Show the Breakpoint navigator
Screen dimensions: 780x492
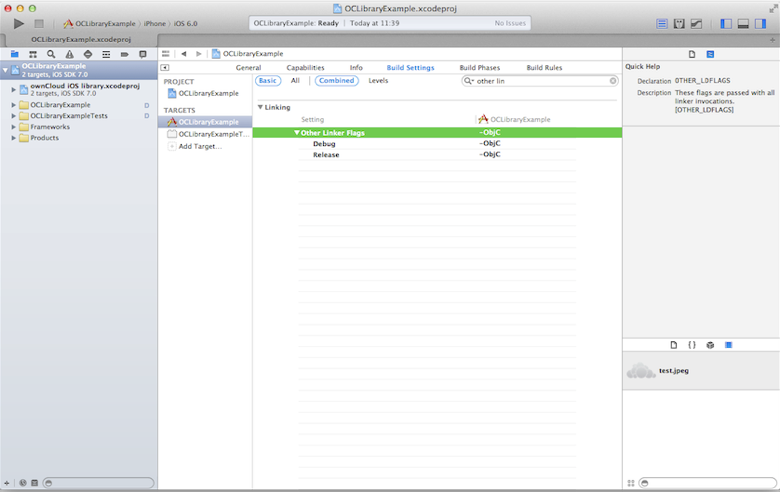[x=124, y=54]
